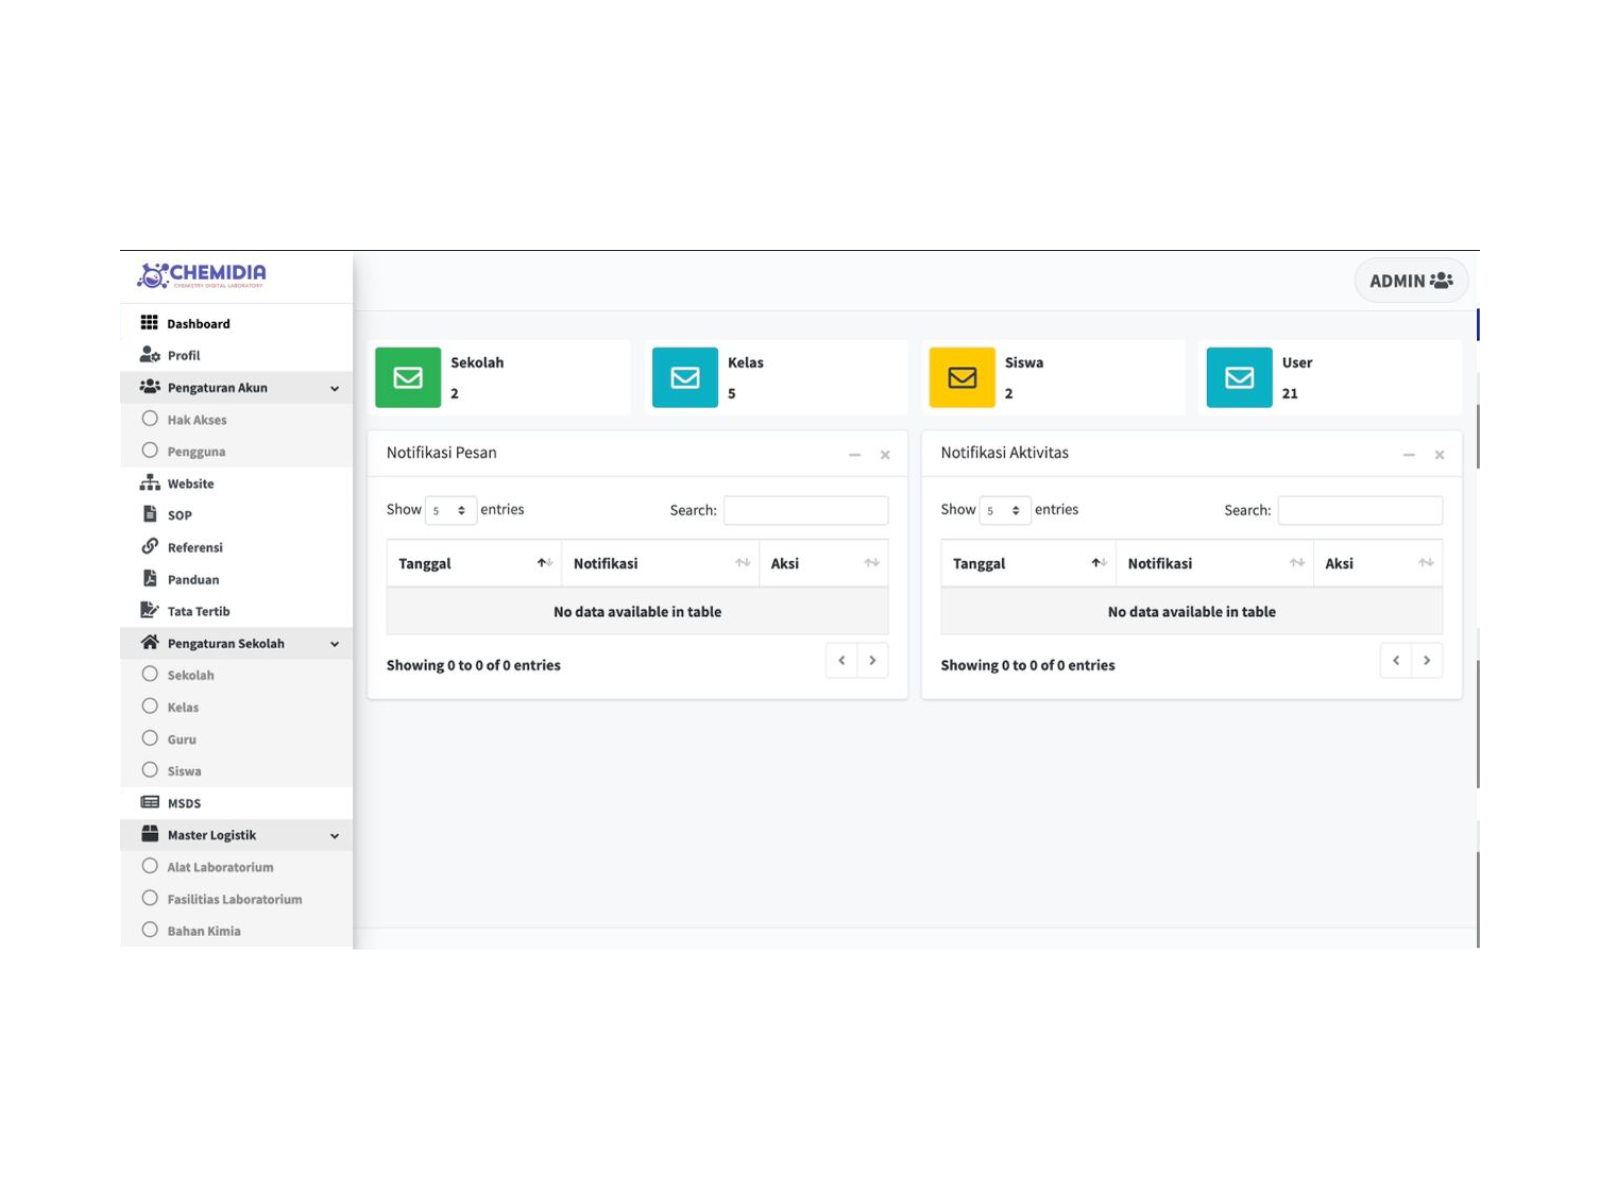The height and width of the screenshot is (1200, 1600).
Task: Click the yellow Siswa envelope icon
Action: 961,377
